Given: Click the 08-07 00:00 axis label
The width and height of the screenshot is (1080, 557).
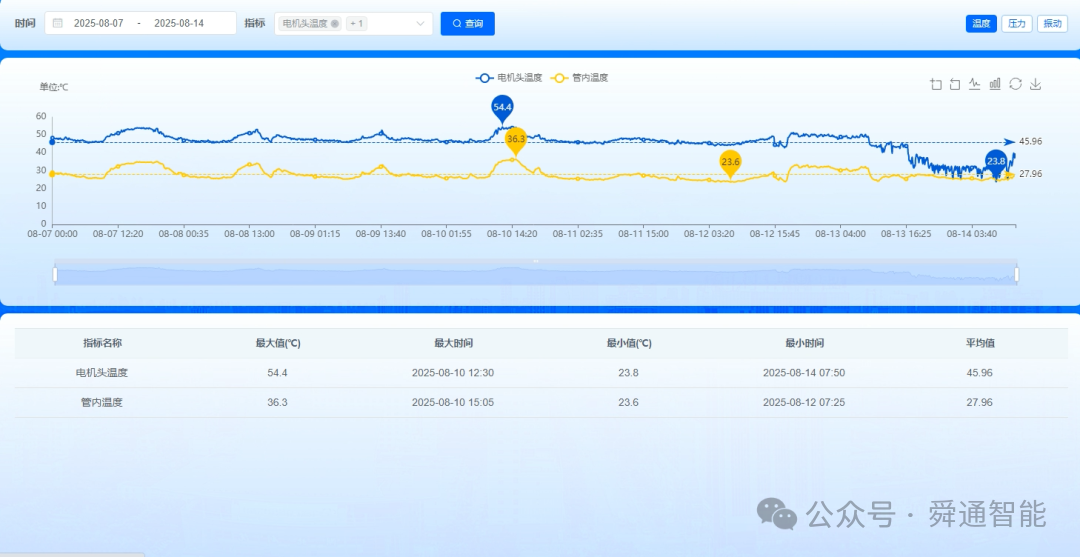Looking at the screenshot, I should pos(52,234).
